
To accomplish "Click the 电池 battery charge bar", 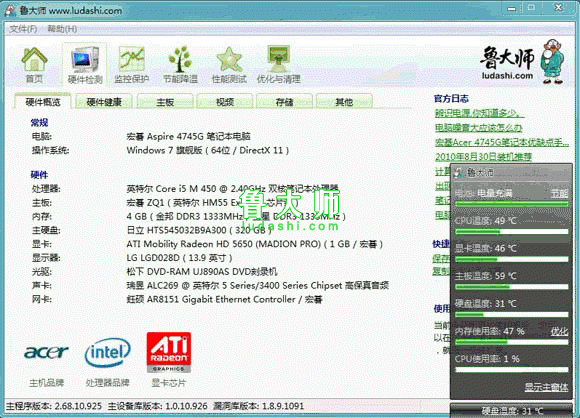I will (512, 204).
